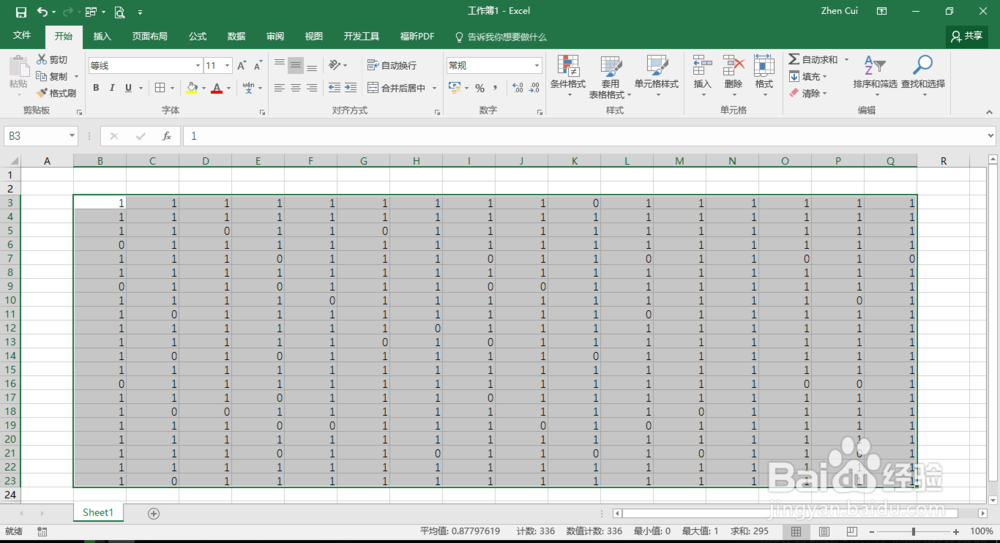Image resolution: width=1000 pixels, height=543 pixels.
Task: Undo the last action
Action: [42, 11]
